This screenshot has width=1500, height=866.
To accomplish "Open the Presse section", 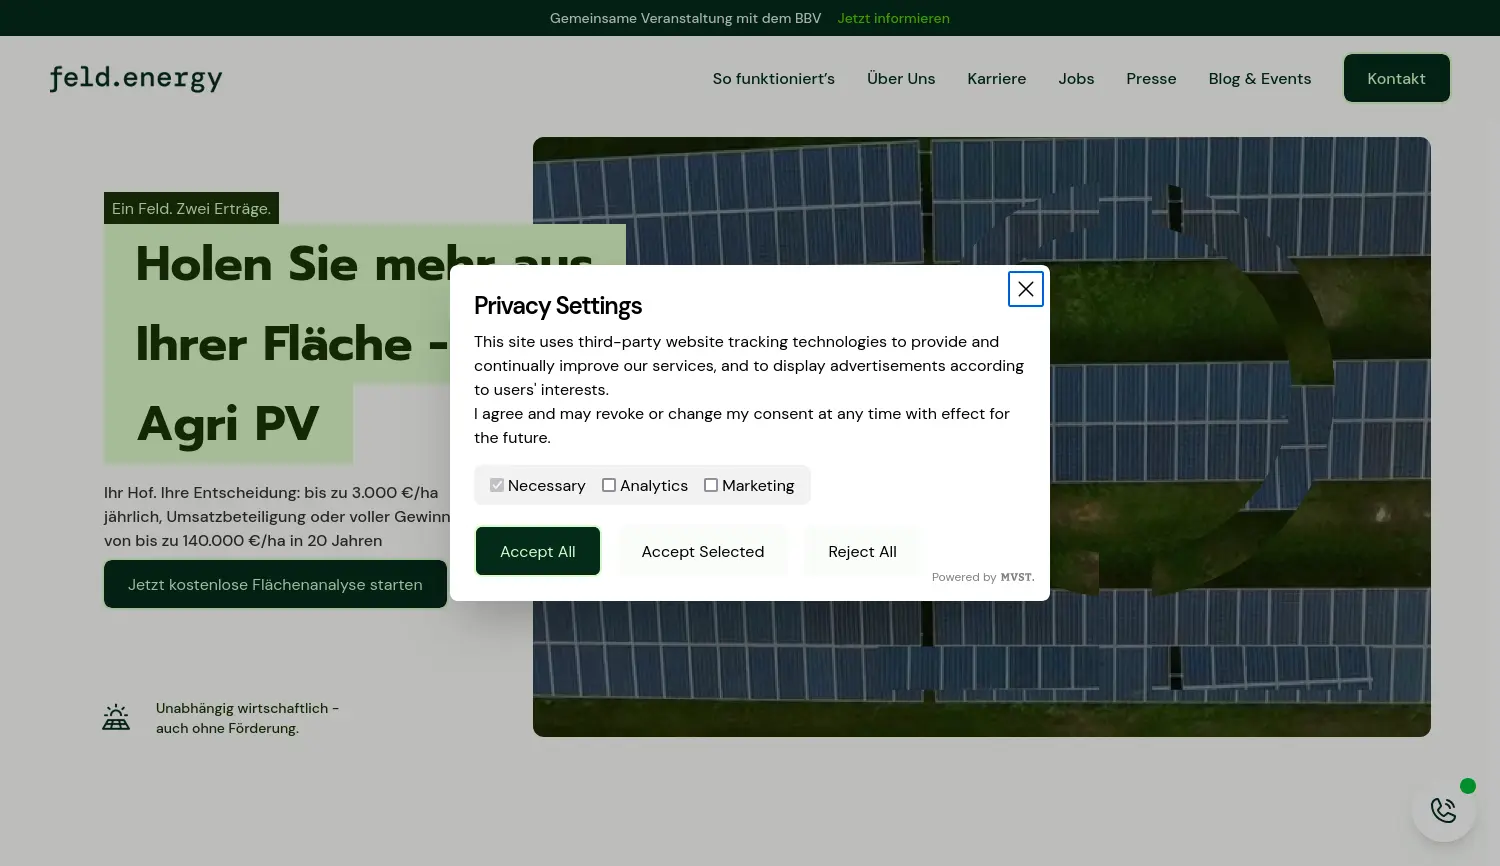I will click(1151, 78).
